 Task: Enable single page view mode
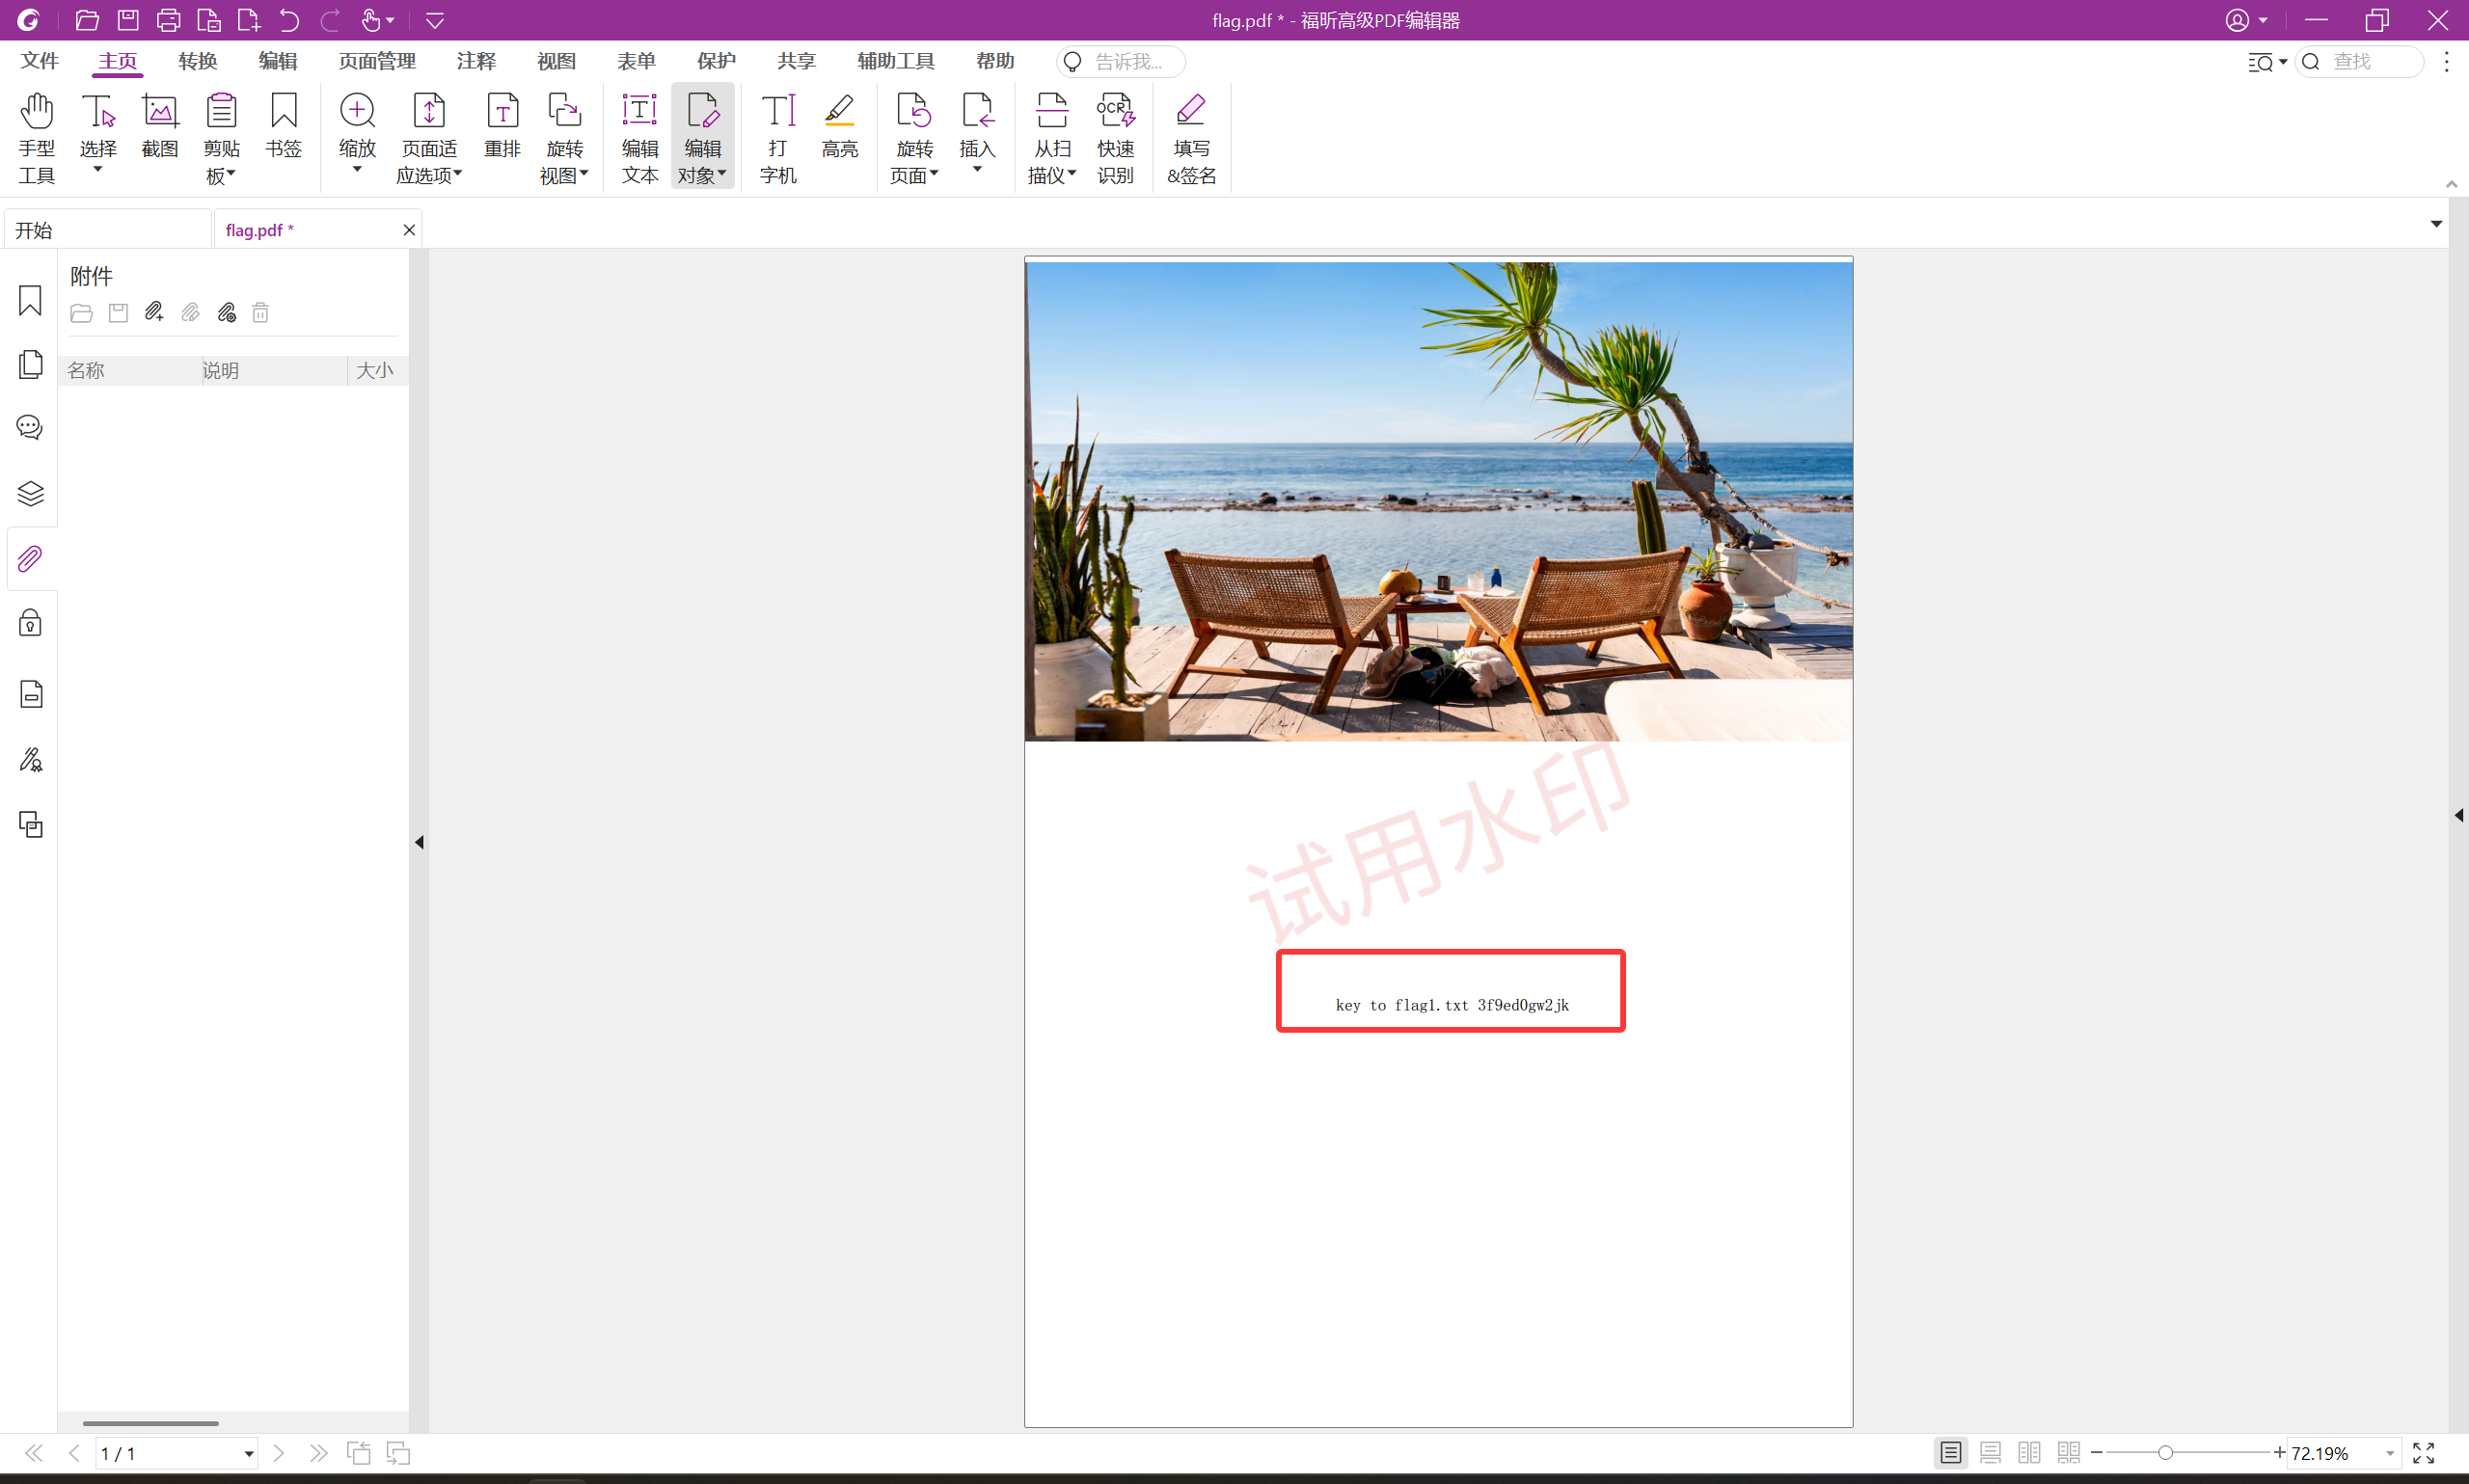1950,1452
